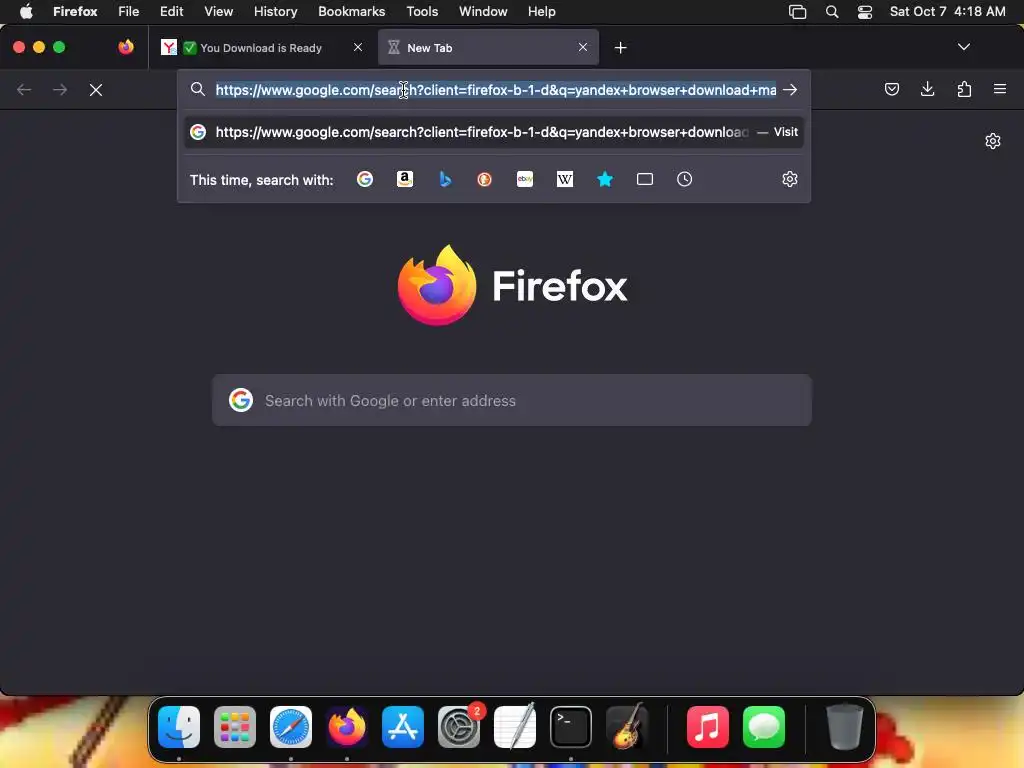Image resolution: width=1024 pixels, height=768 pixels.
Task: Open Spotlight search in the menu bar
Action: [x=831, y=12]
